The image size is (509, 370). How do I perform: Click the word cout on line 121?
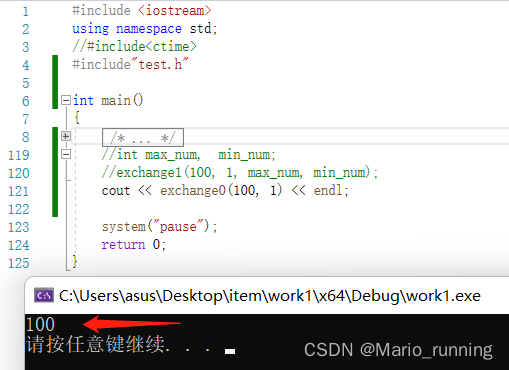click(116, 191)
